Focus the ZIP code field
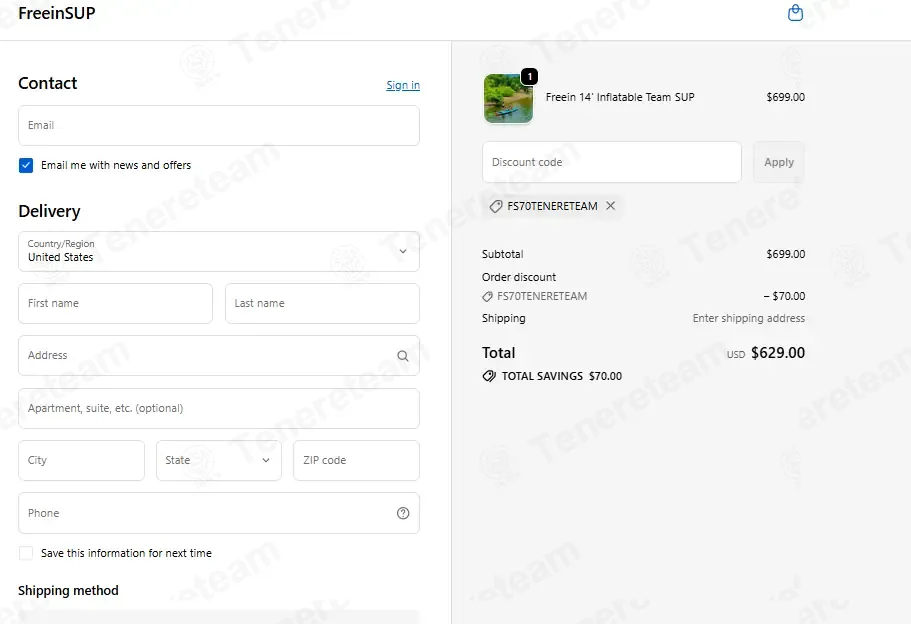Image resolution: width=911 pixels, height=624 pixels. pyautogui.click(x=357, y=460)
